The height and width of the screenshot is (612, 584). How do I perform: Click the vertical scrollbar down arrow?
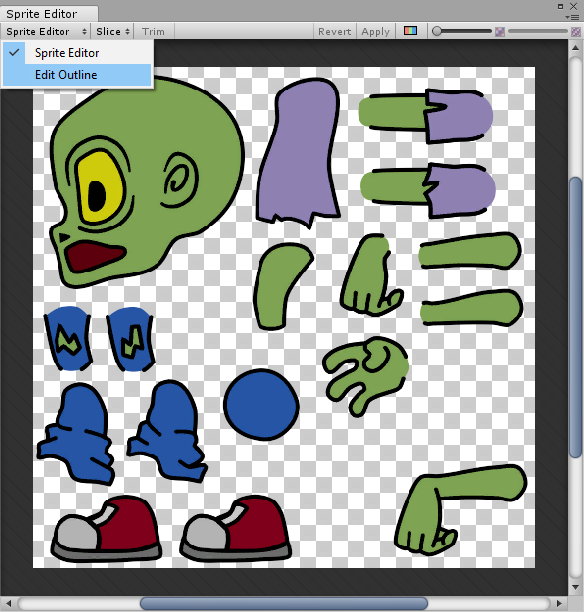(575, 587)
